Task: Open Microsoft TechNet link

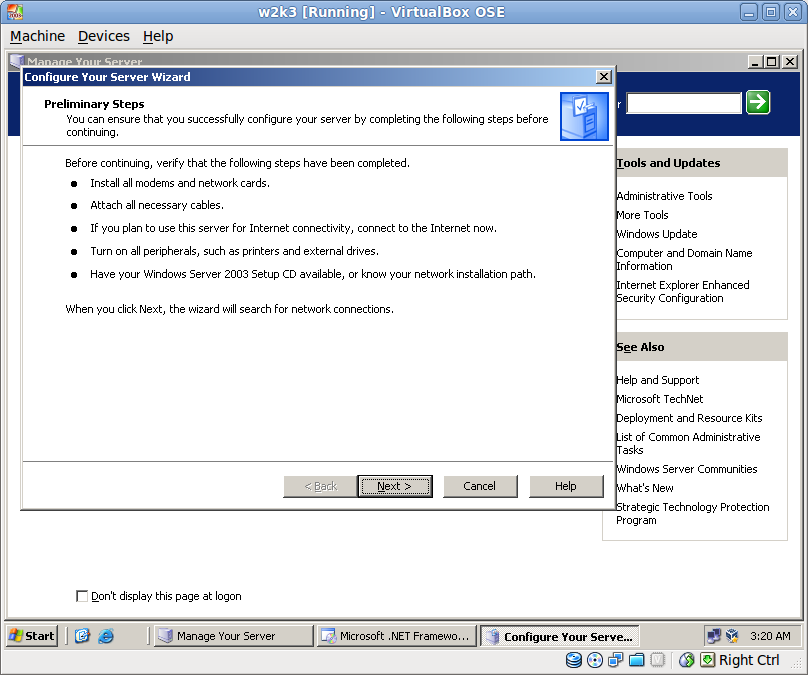Action: pos(660,399)
